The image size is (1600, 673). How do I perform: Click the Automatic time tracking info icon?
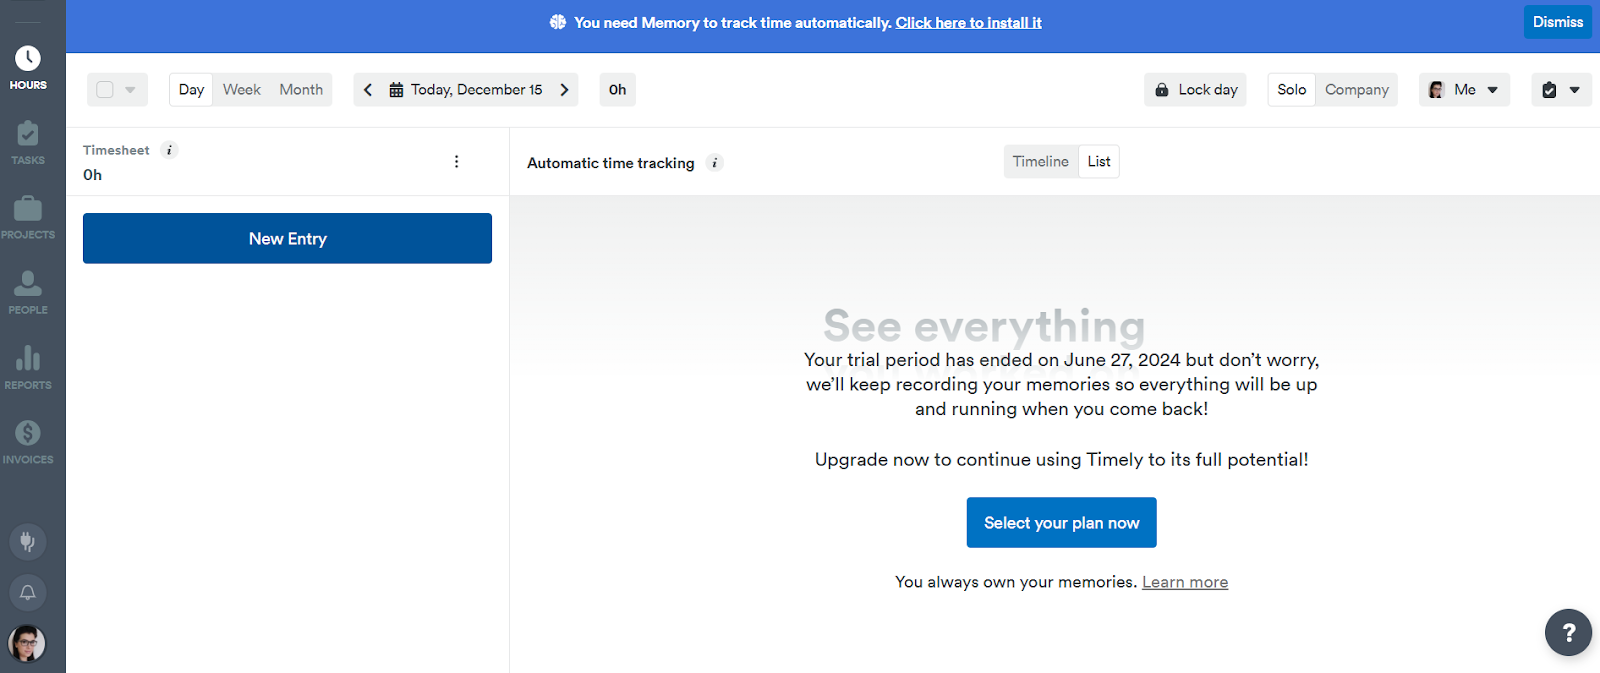pyautogui.click(x=714, y=163)
